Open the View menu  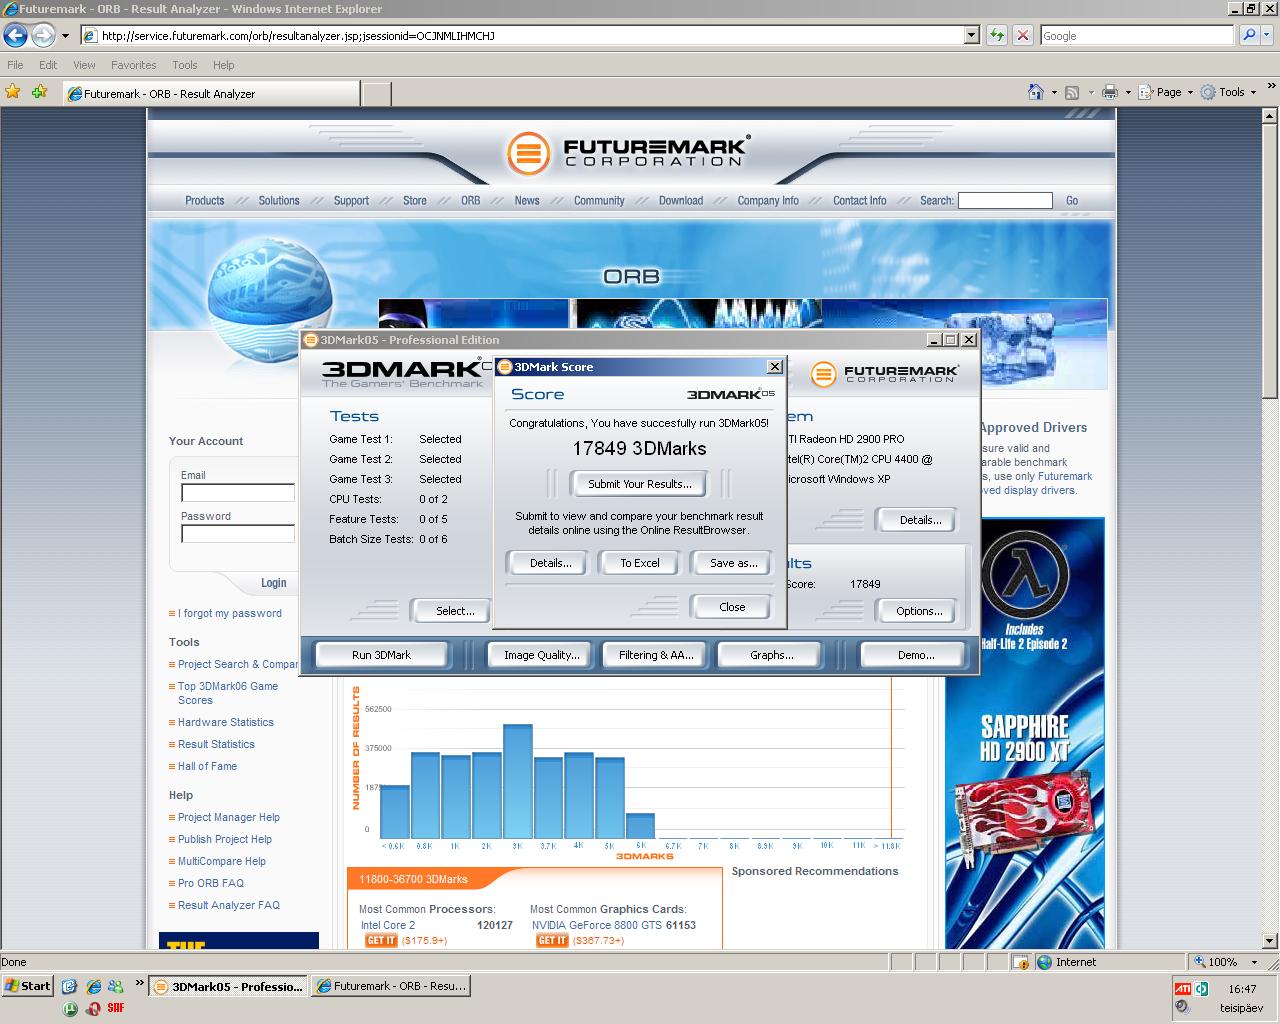coord(84,65)
